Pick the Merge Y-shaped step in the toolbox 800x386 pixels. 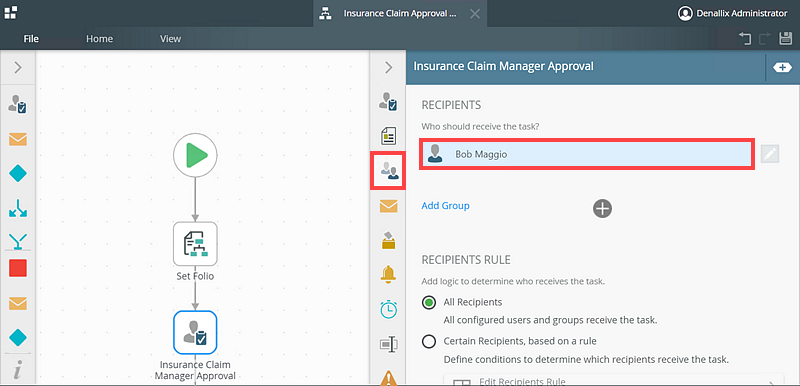click(18, 241)
